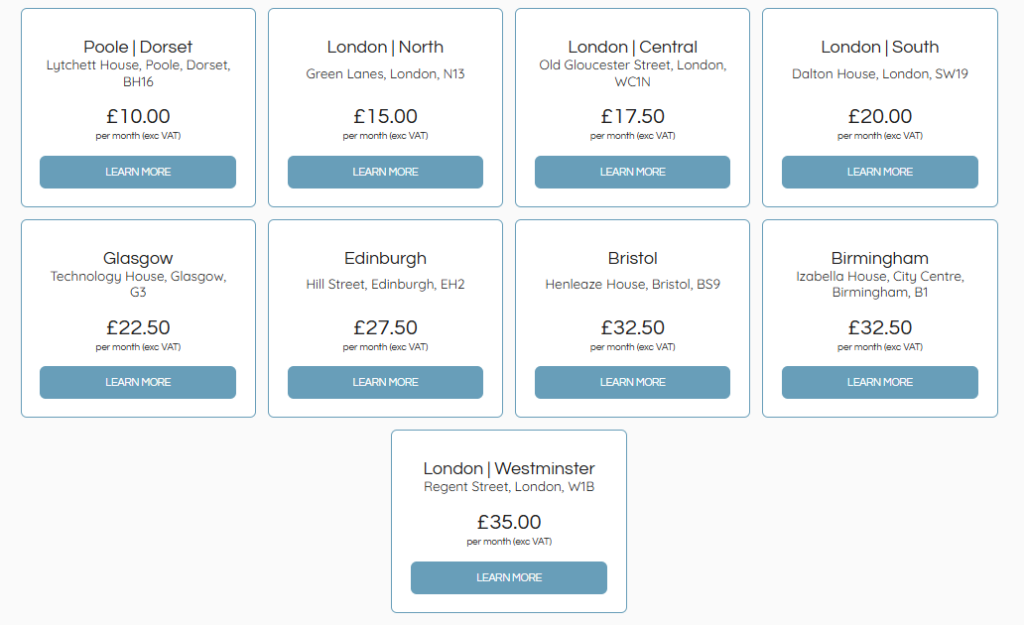Click Learn More for London Westminster
The width and height of the screenshot is (1024, 625).
[x=508, y=578]
